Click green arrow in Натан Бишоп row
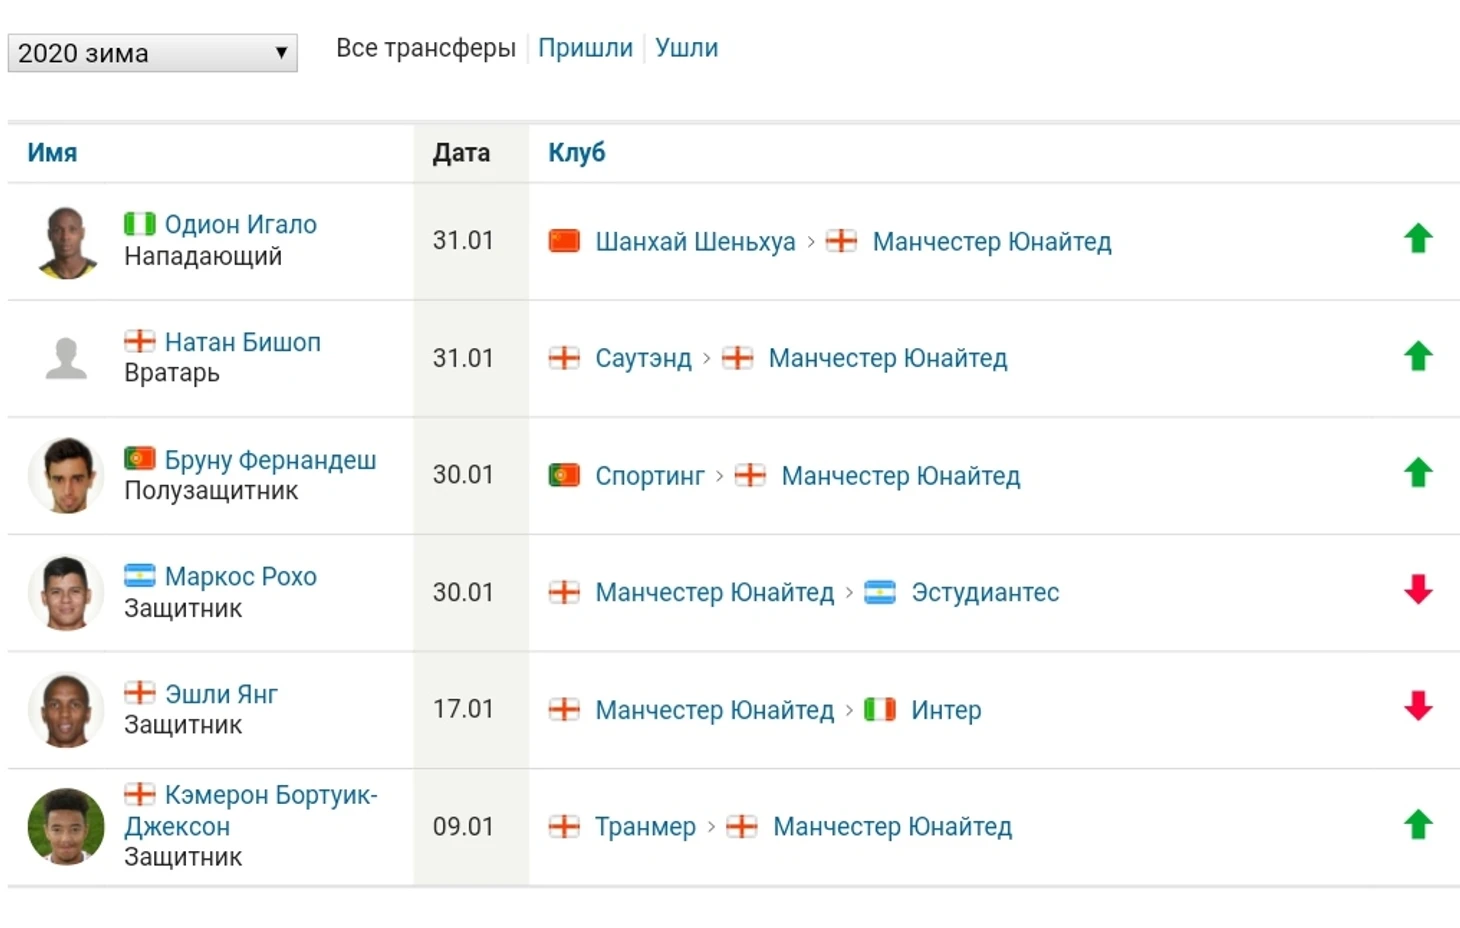Viewport: 1460px width, 928px height. [x=1418, y=356]
